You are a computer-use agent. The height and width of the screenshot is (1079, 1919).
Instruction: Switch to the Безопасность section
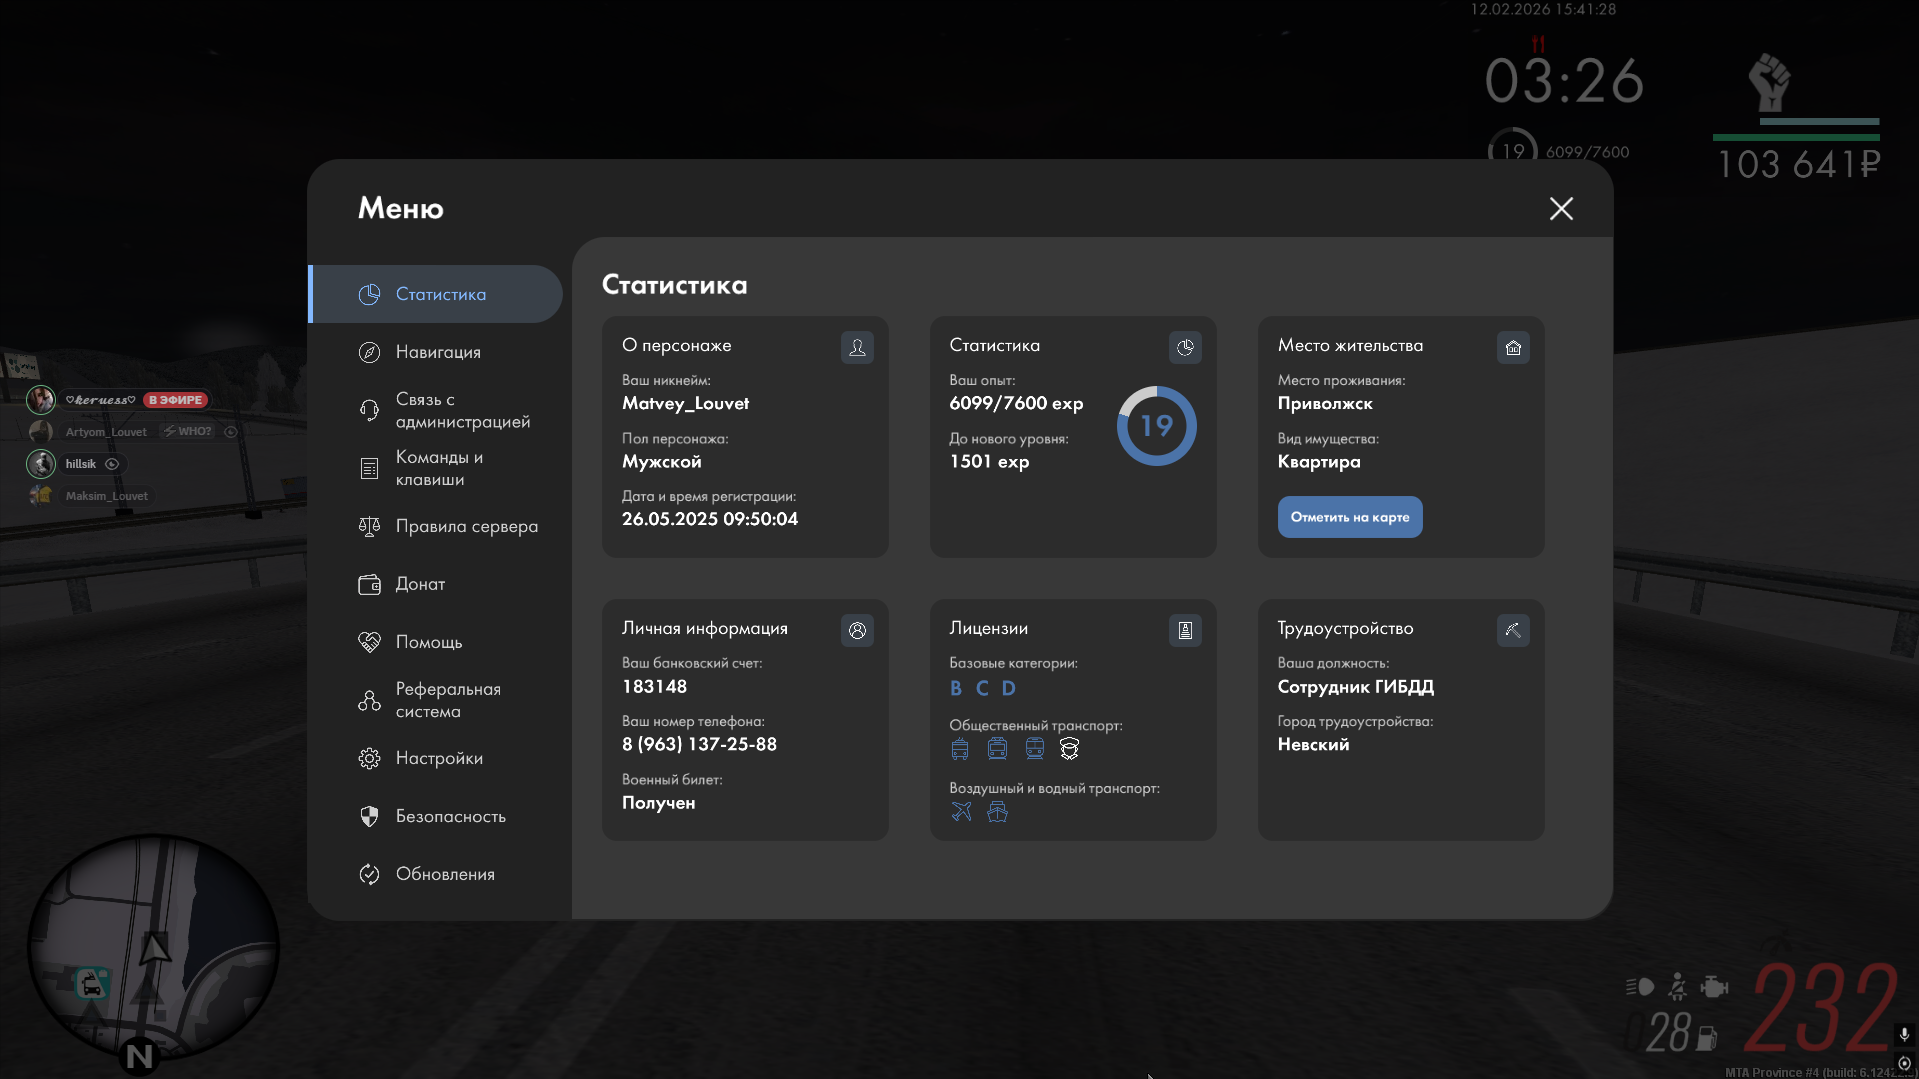point(450,816)
